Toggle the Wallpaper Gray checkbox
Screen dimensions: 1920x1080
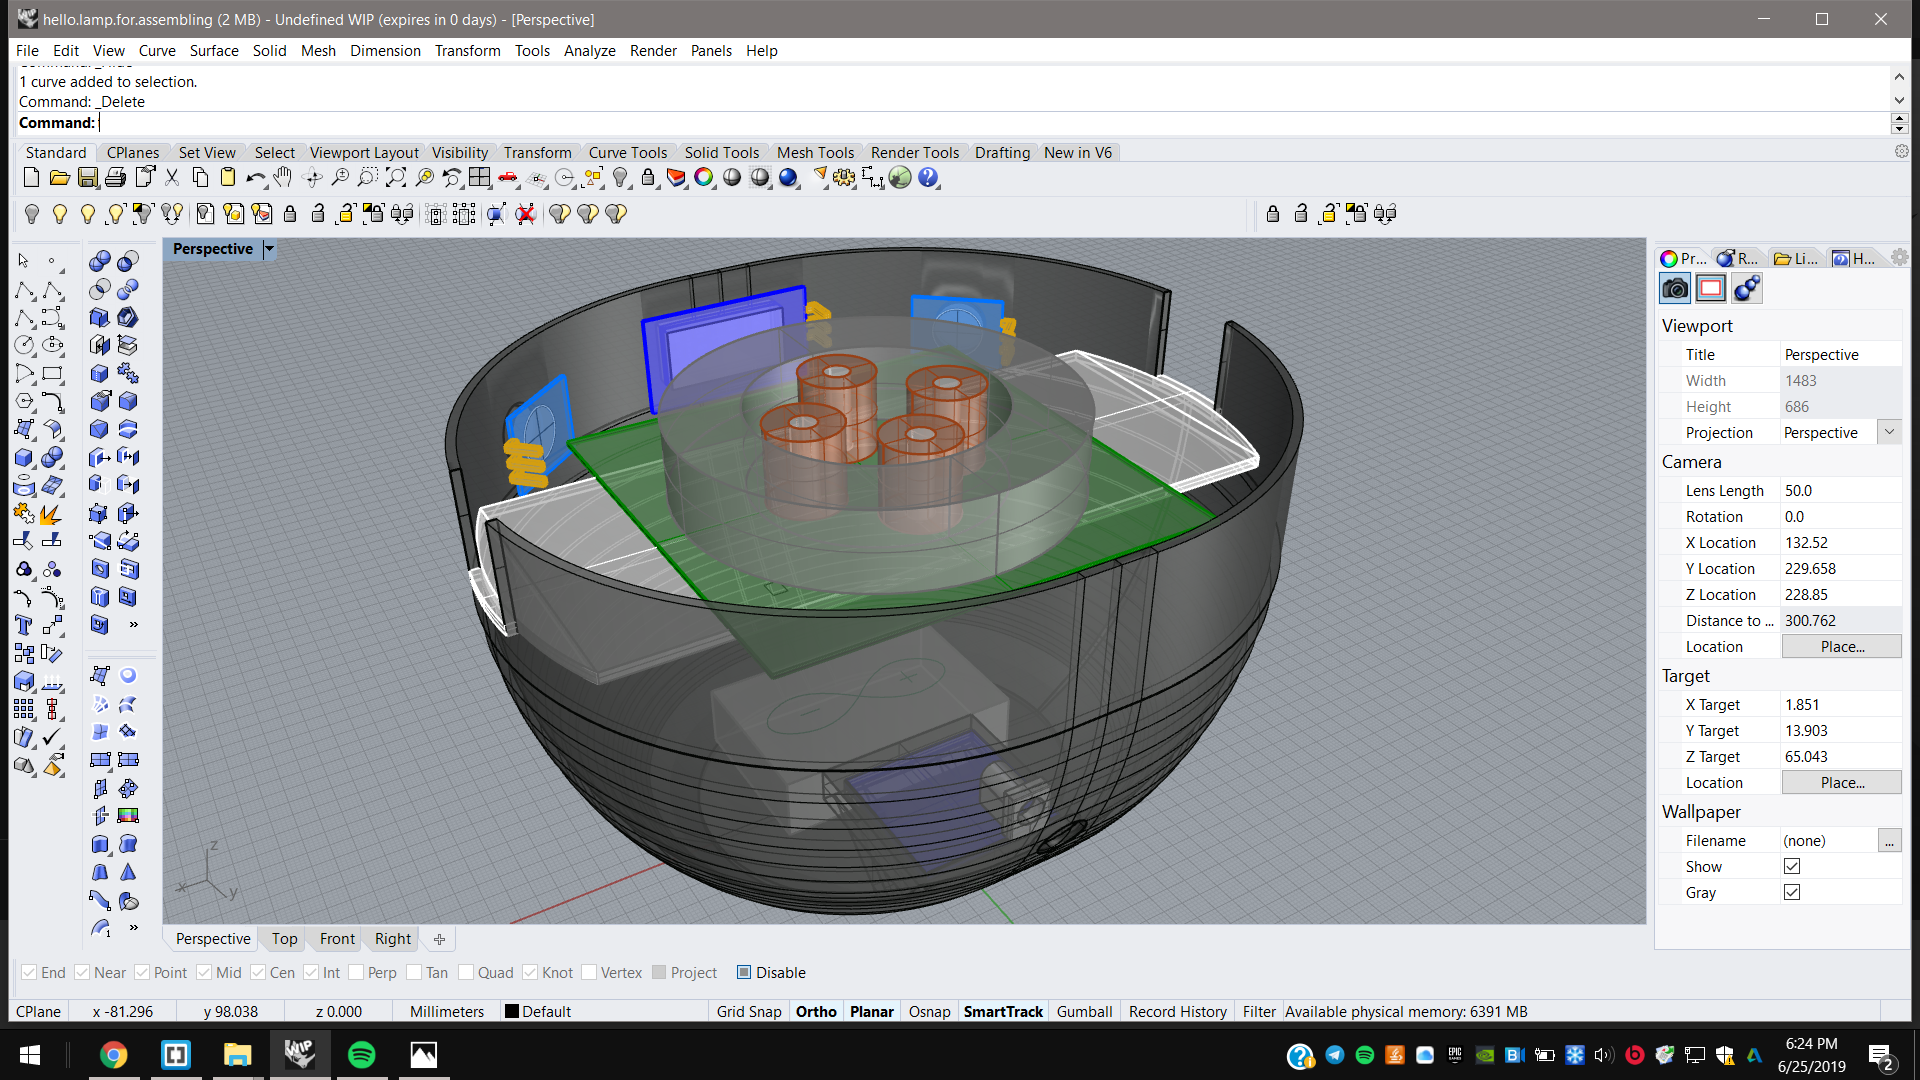coord(1792,892)
